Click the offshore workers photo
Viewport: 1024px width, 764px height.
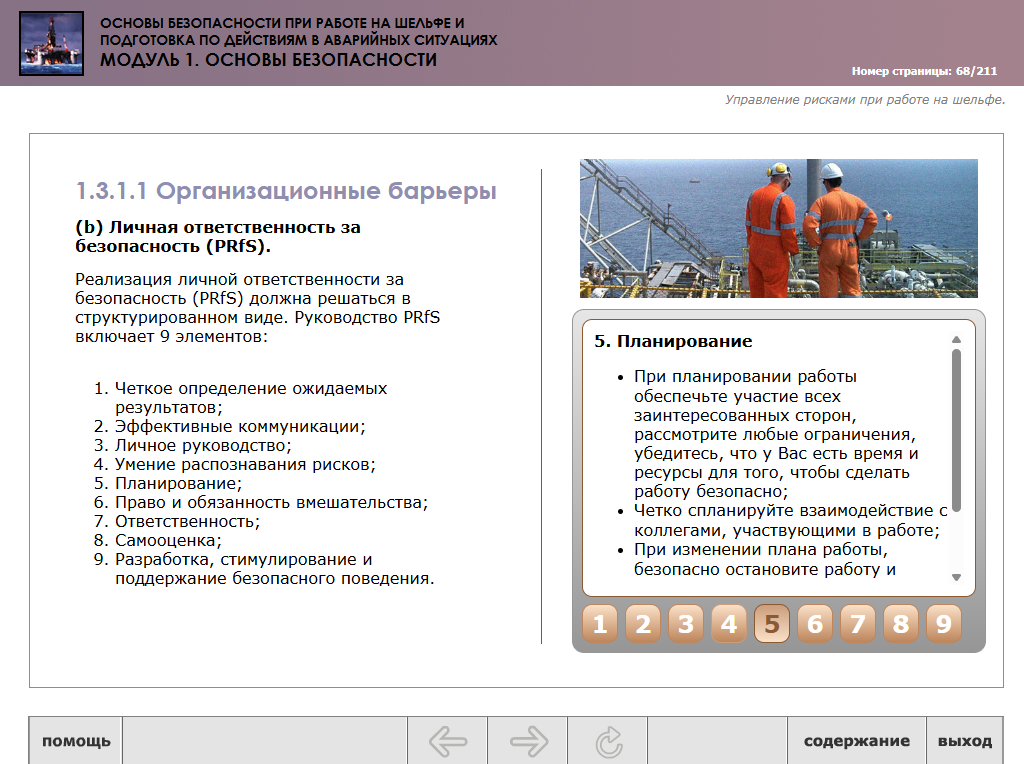(x=778, y=228)
